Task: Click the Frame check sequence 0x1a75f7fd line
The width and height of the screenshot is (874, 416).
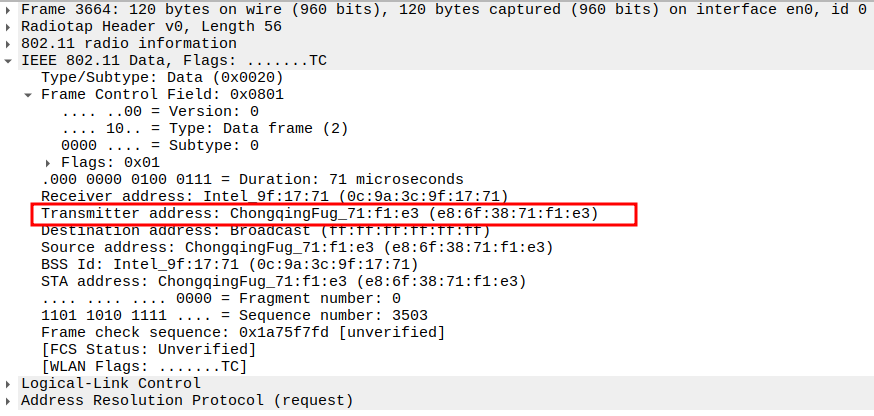Action: [x=242, y=332]
